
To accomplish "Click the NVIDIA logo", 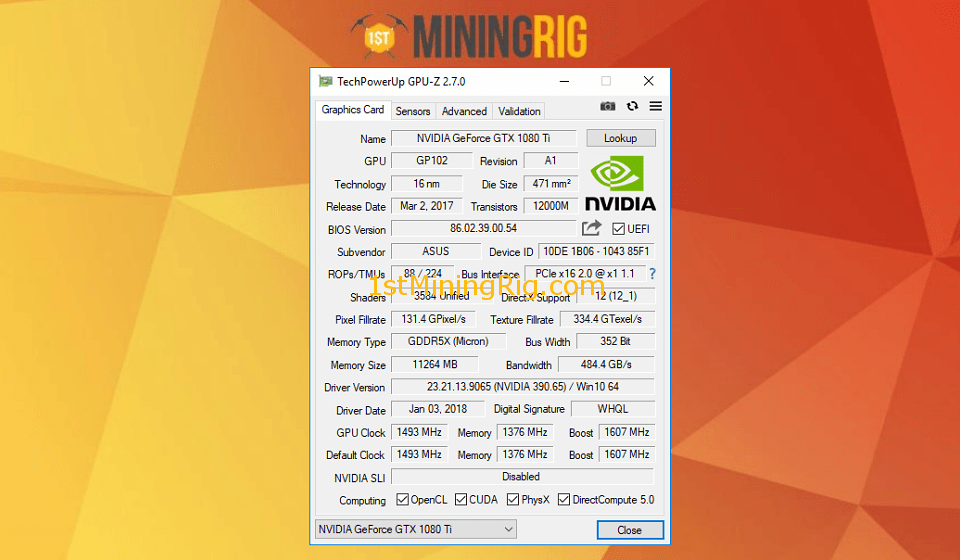I will (x=620, y=184).
